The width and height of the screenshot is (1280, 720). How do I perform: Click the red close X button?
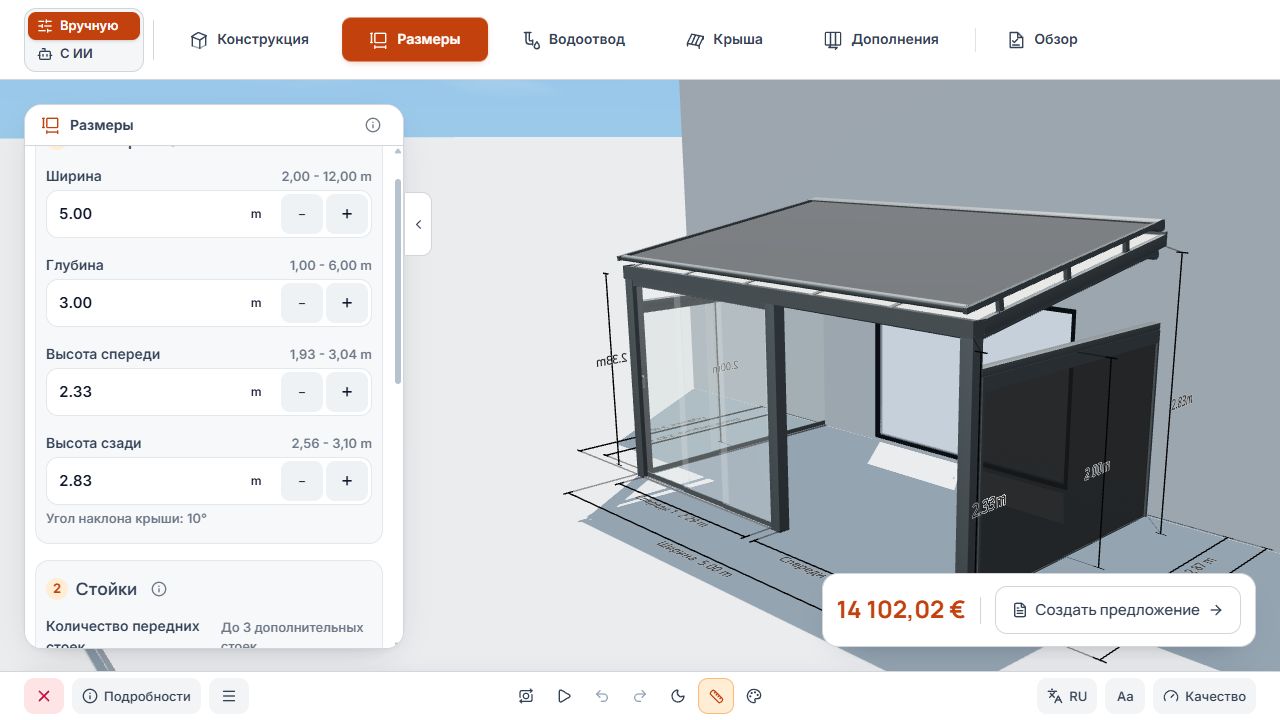[44, 696]
